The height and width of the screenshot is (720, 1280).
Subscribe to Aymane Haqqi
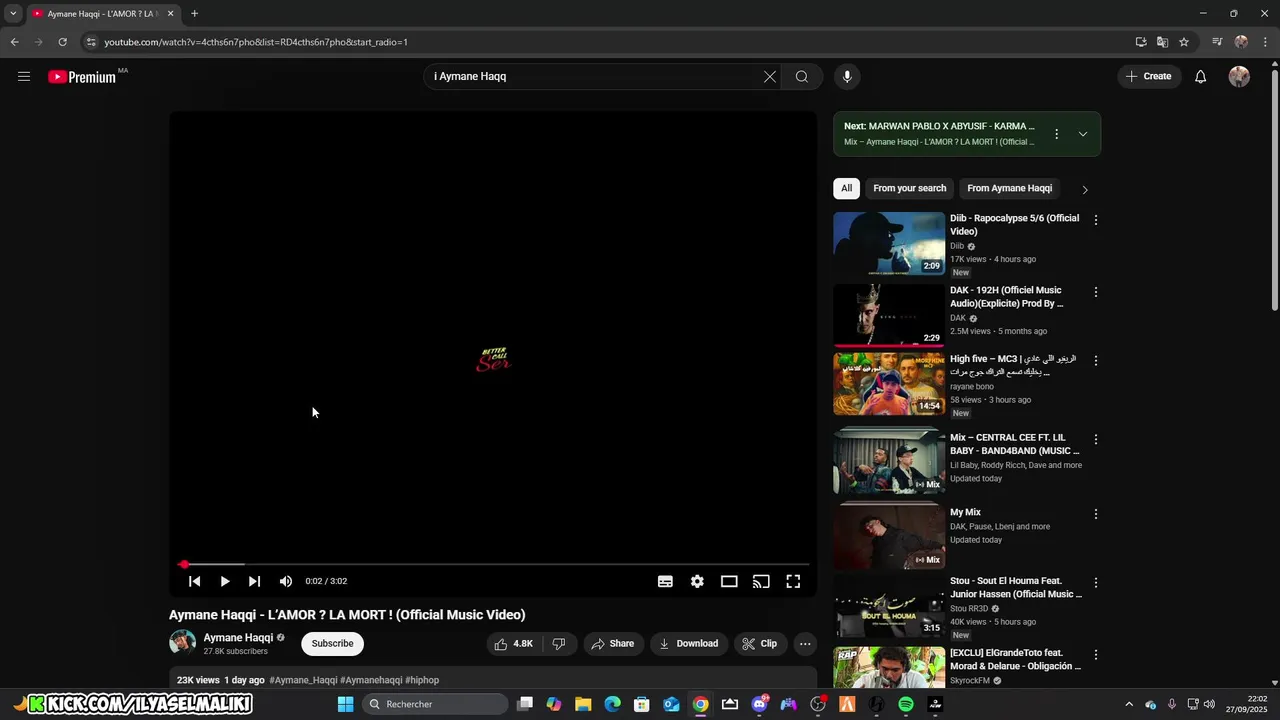click(x=332, y=644)
